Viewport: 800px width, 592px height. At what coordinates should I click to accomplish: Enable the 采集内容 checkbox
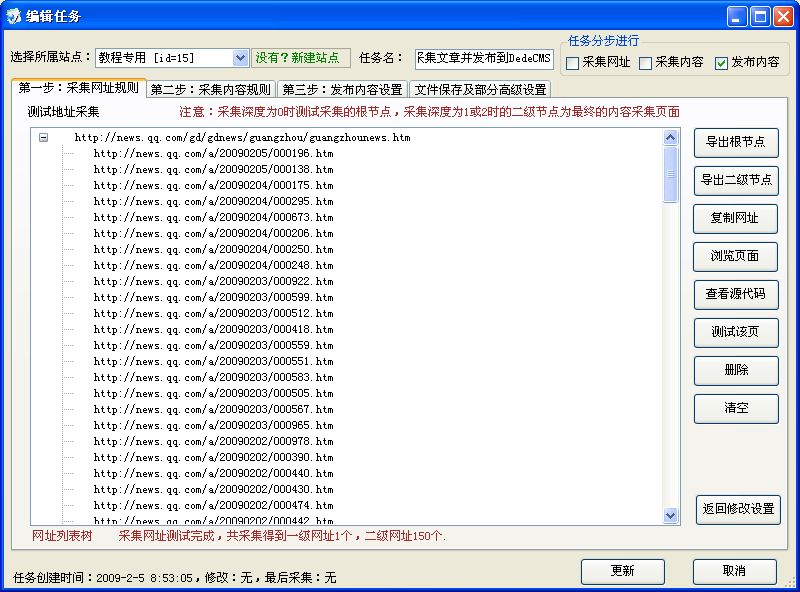[x=646, y=63]
